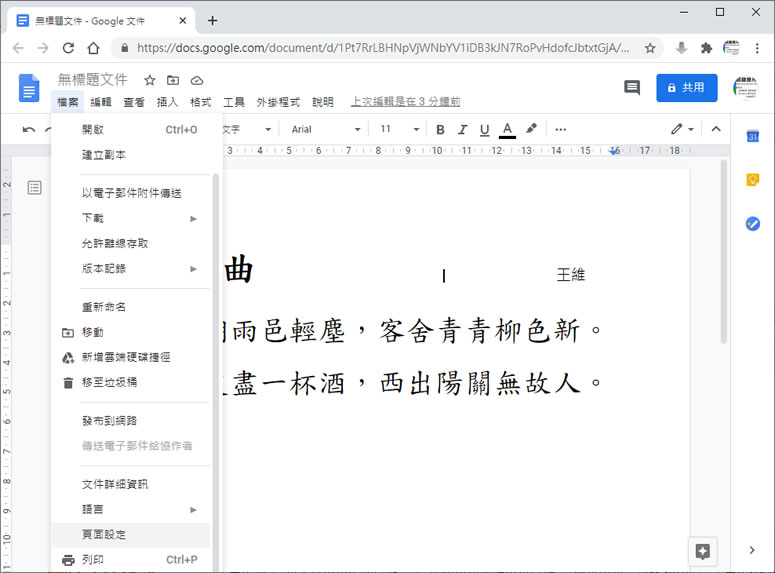Viewport: 775px width, 573px height.
Task: Expand the 語言 submenu
Action: 193,510
